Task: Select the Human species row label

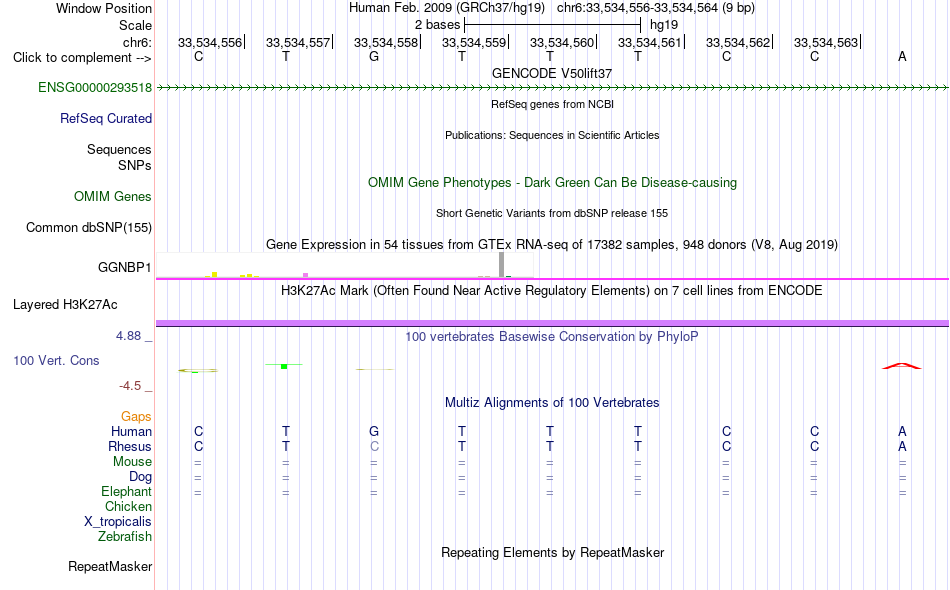Action: pos(131,431)
